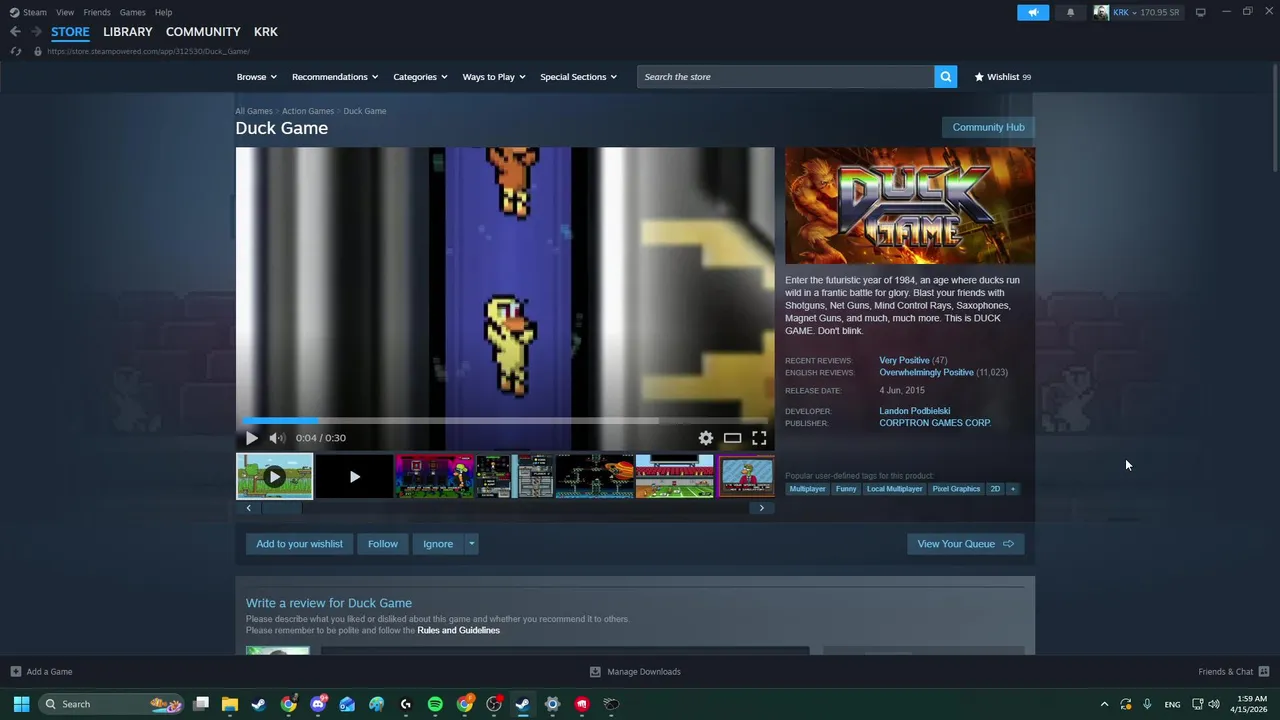Open the Wishlist with star icon
This screenshot has height=720, width=1280.
[1003, 77]
